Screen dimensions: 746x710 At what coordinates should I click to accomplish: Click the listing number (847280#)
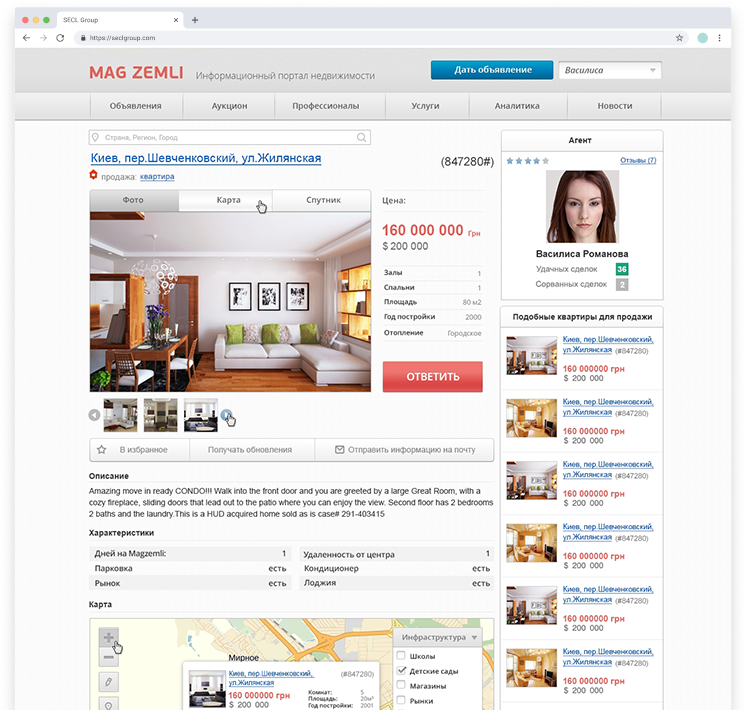click(467, 162)
